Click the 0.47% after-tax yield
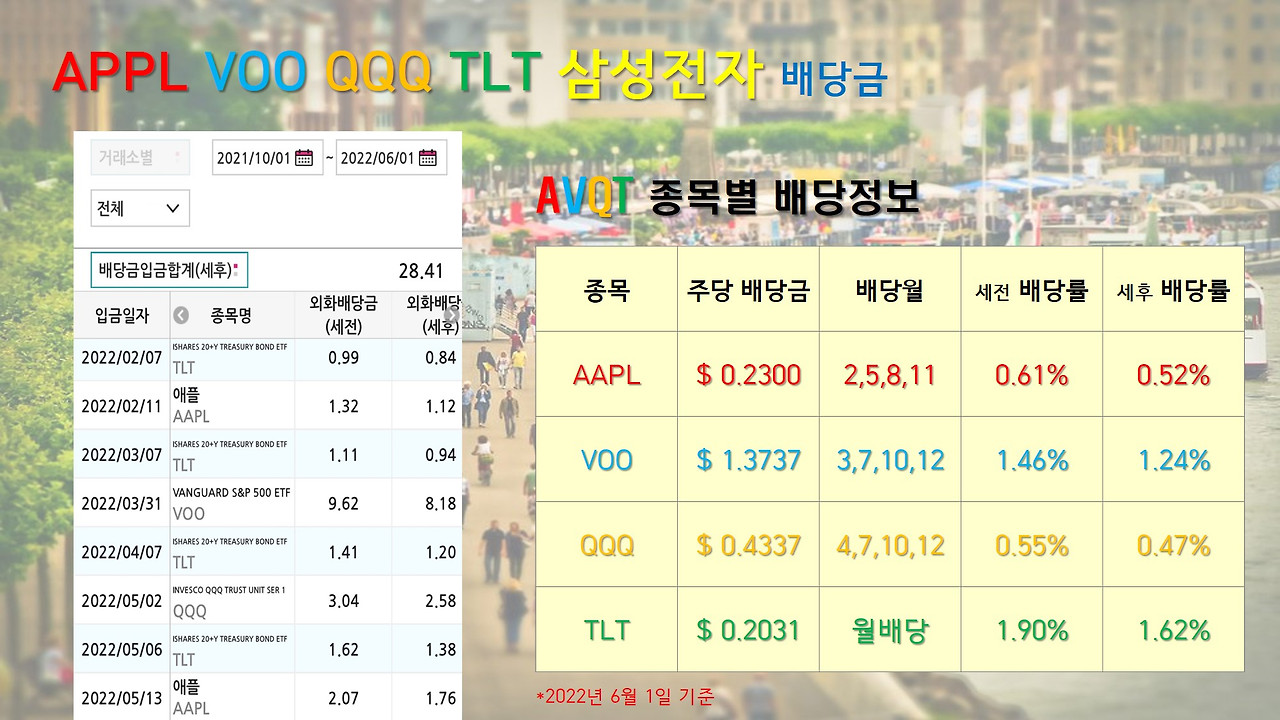 [x=1174, y=545]
